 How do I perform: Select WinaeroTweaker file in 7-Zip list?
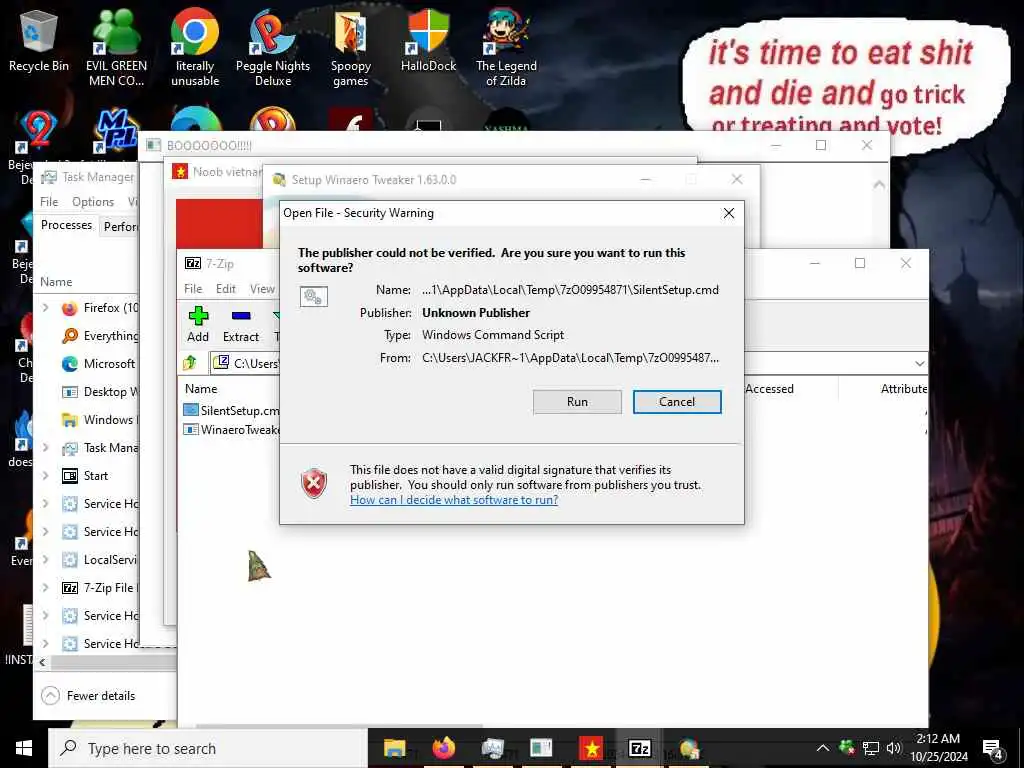(231, 430)
